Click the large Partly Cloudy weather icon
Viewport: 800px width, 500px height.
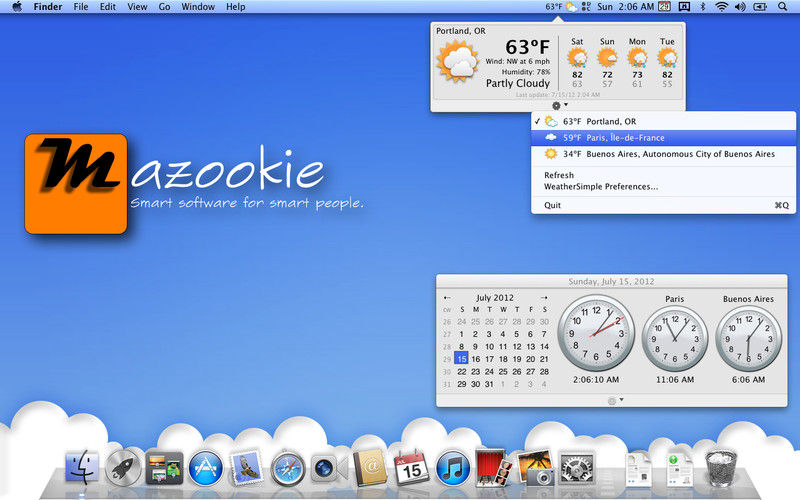[x=458, y=61]
